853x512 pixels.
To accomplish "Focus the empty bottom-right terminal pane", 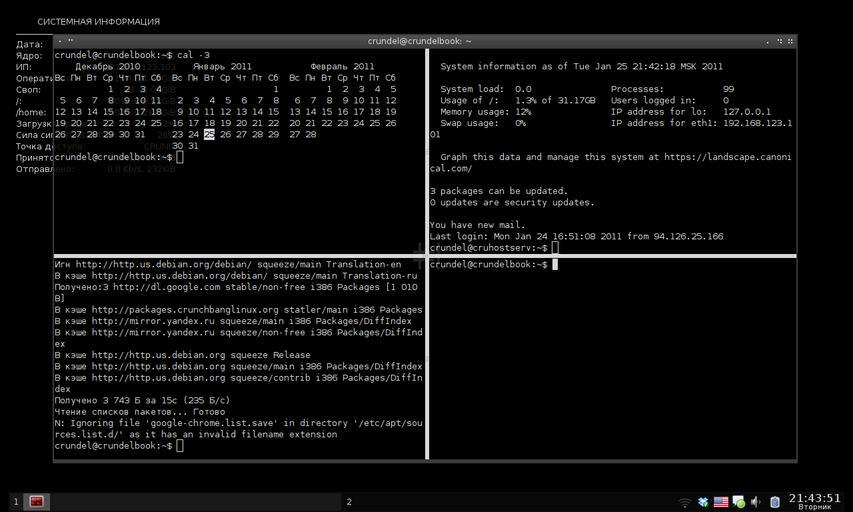I will click(612, 360).
